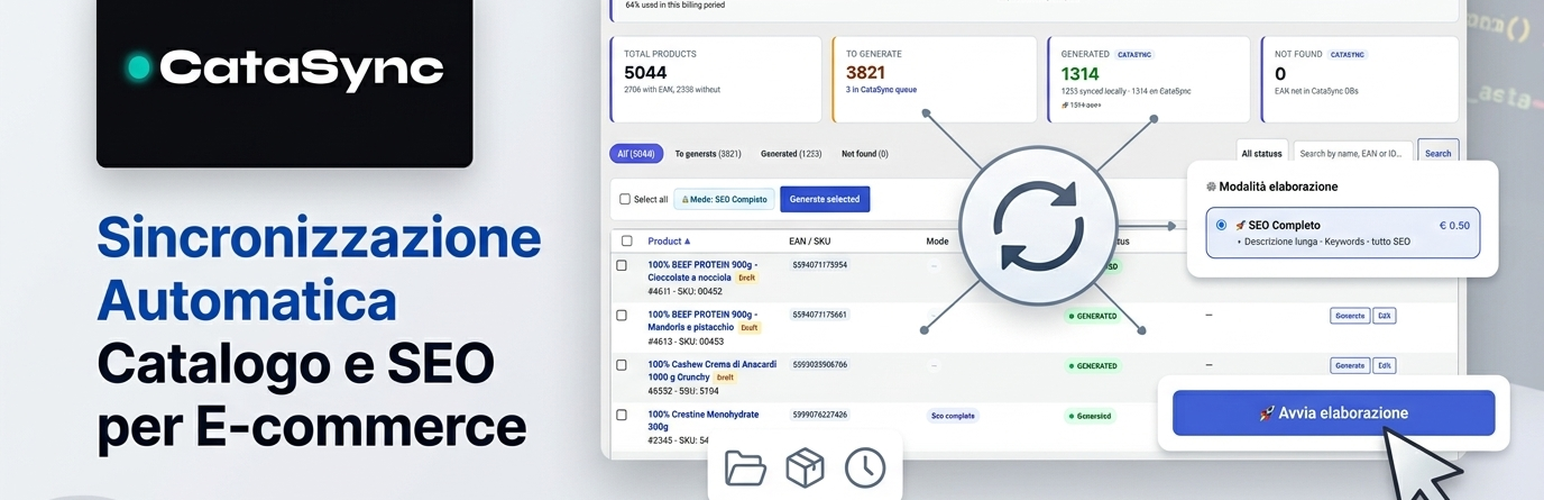Select the SEO Completo radio option
1544x500 pixels.
(x=1221, y=225)
